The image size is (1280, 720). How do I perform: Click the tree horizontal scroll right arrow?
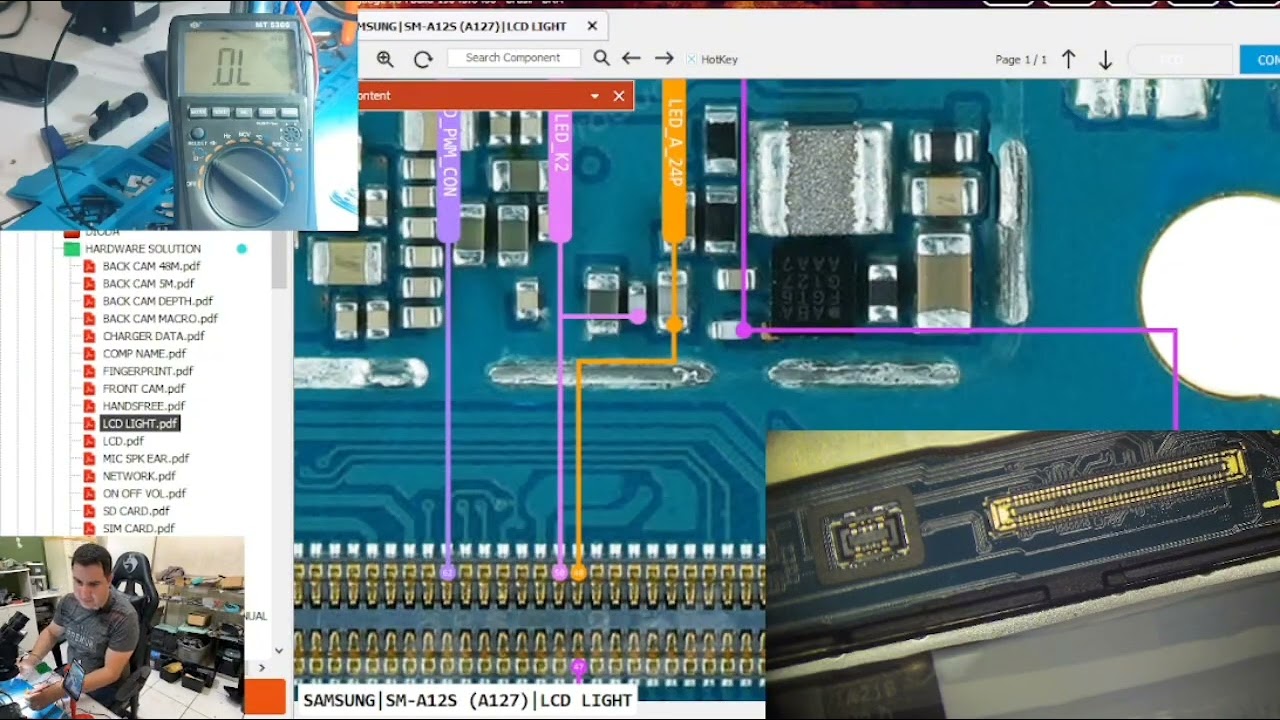(262, 667)
